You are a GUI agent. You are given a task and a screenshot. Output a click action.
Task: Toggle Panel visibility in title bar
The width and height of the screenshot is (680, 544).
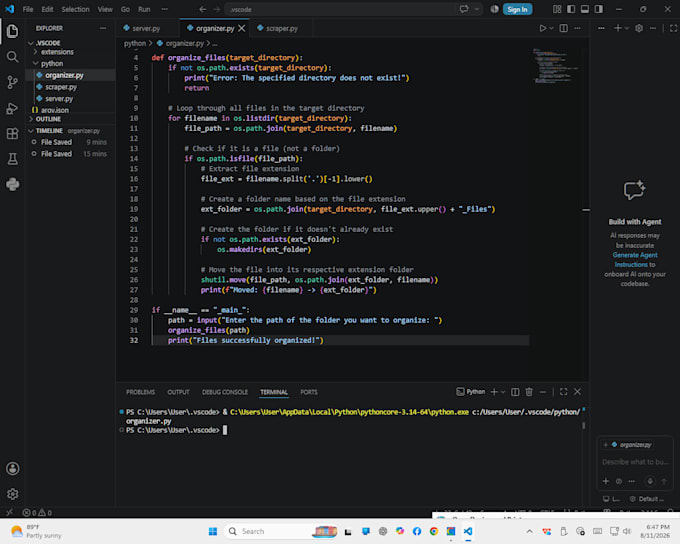point(585,9)
